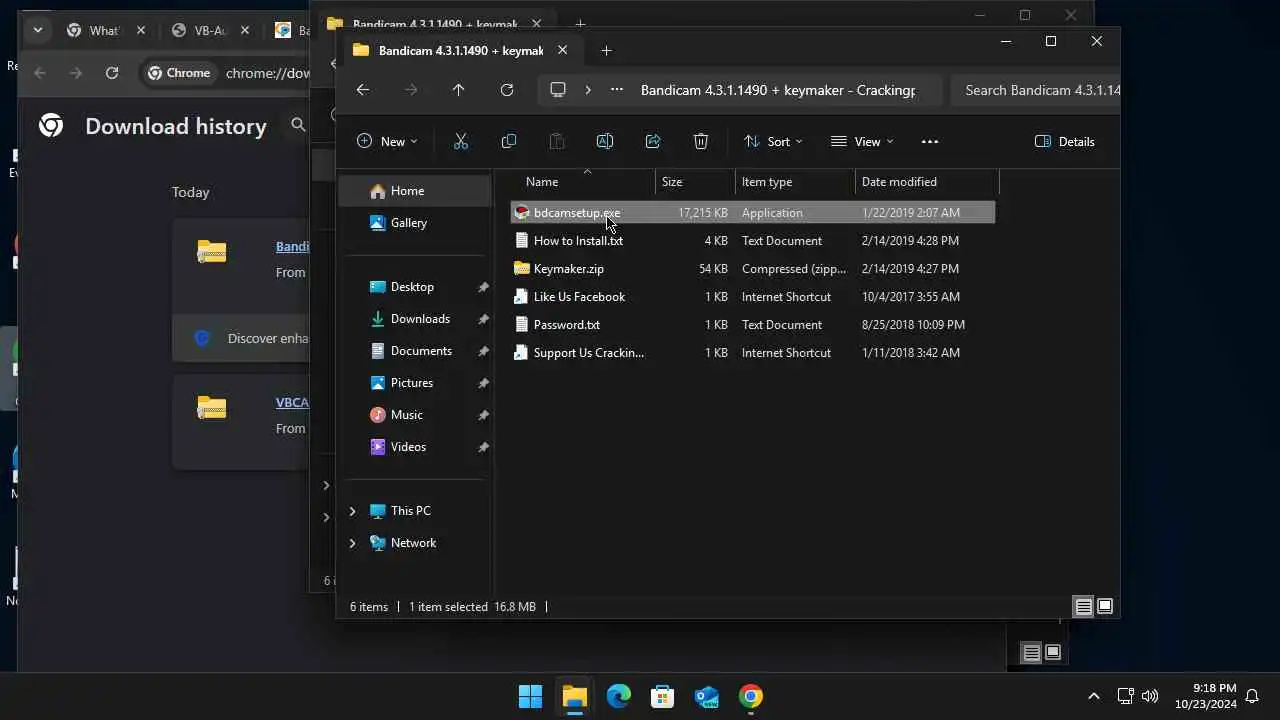This screenshot has width=1280, height=720.
Task: Open the Details pane
Action: pyautogui.click(x=1064, y=142)
